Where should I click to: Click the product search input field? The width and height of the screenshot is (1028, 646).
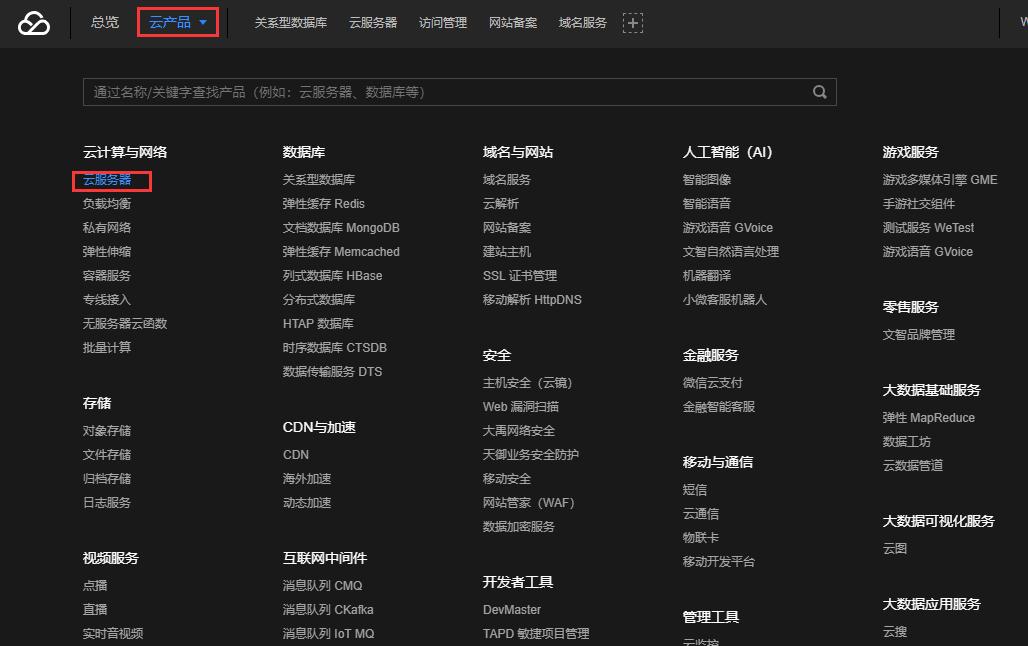tap(400, 91)
